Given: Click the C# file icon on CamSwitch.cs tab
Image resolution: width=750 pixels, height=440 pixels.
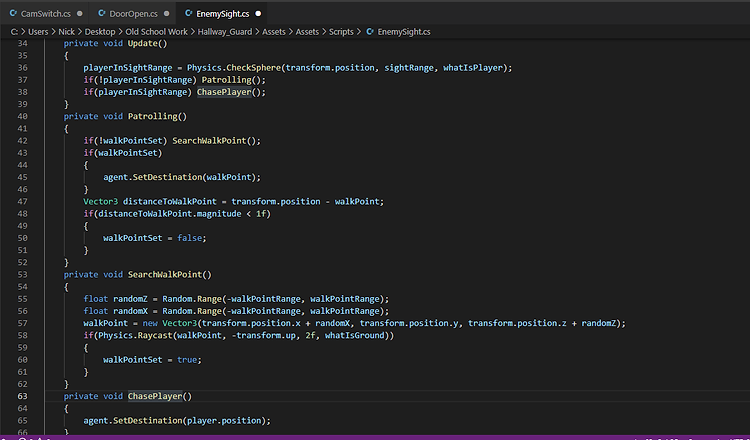Looking at the screenshot, I should tap(12, 14).
